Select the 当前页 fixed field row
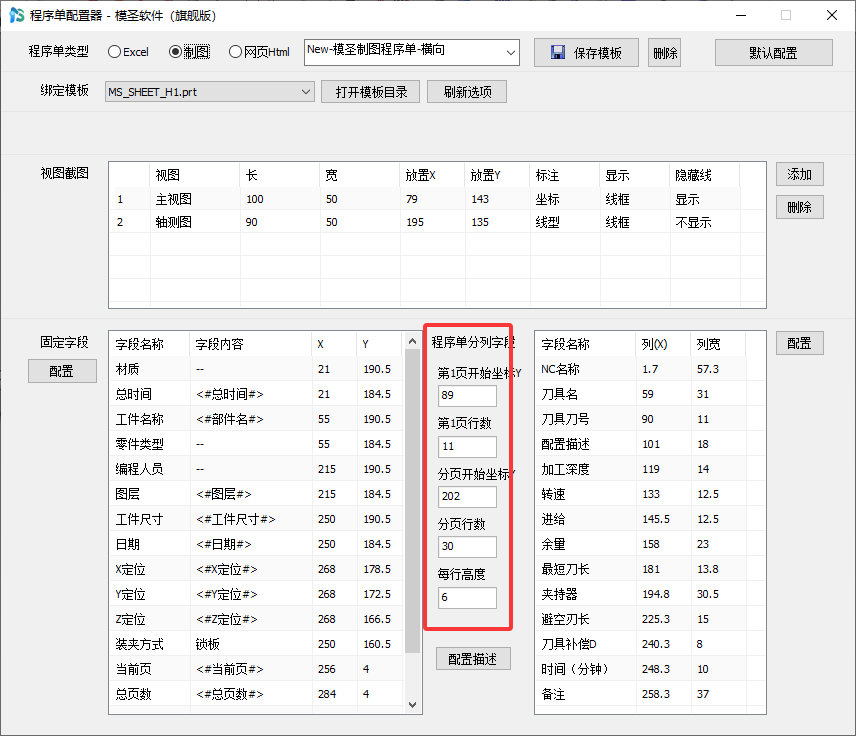 (x=257, y=669)
